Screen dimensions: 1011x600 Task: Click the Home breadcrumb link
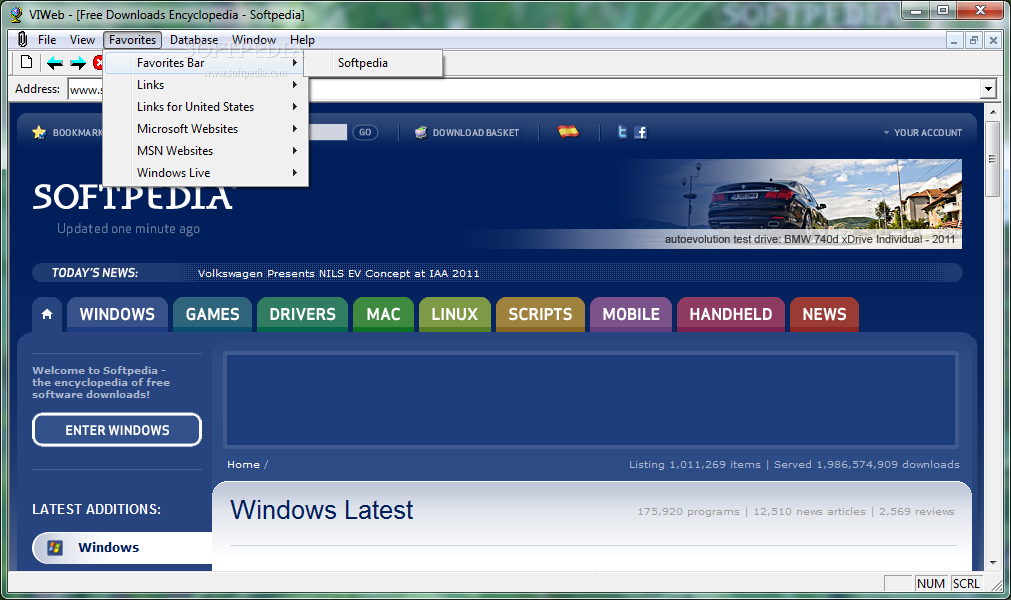coord(243,464)
